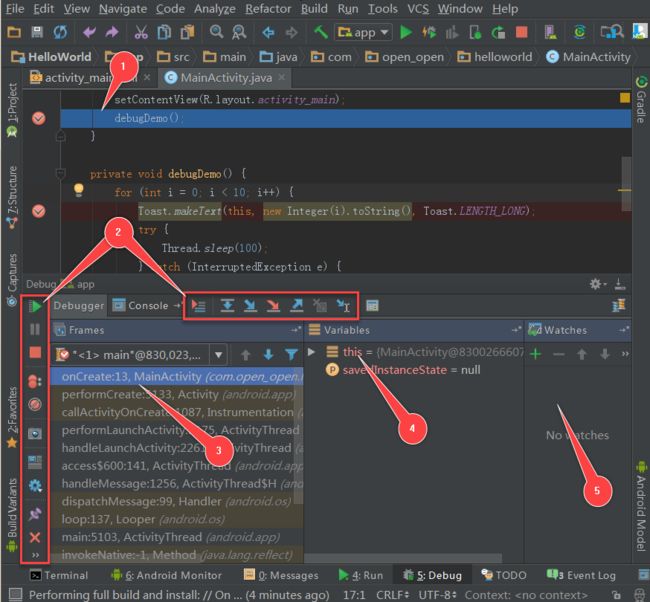The image size is (650, 602).
Task: Click the CRLF line separator selector
Action: [393, 595]
